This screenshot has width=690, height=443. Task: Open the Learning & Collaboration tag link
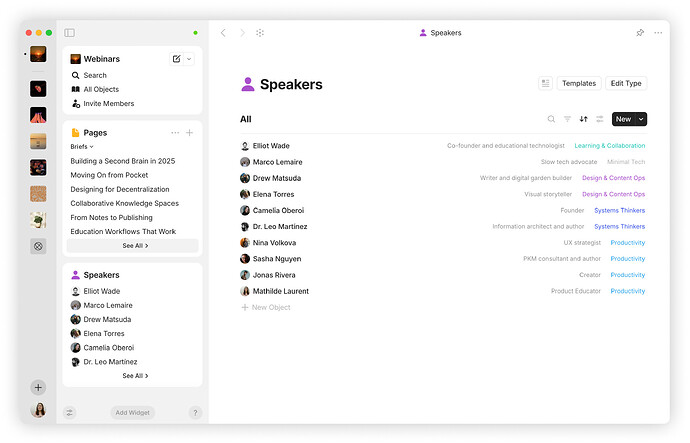[x=609, y=146]
